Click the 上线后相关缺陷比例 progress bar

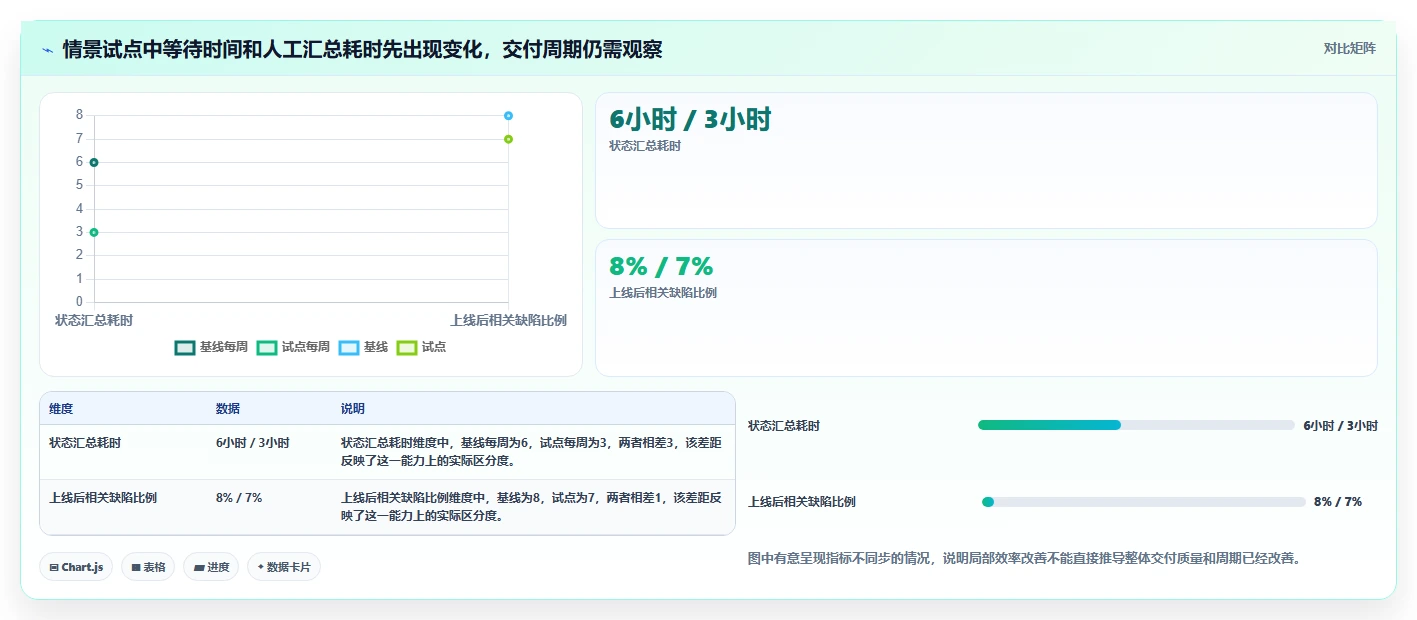[x=1144, y=502]
